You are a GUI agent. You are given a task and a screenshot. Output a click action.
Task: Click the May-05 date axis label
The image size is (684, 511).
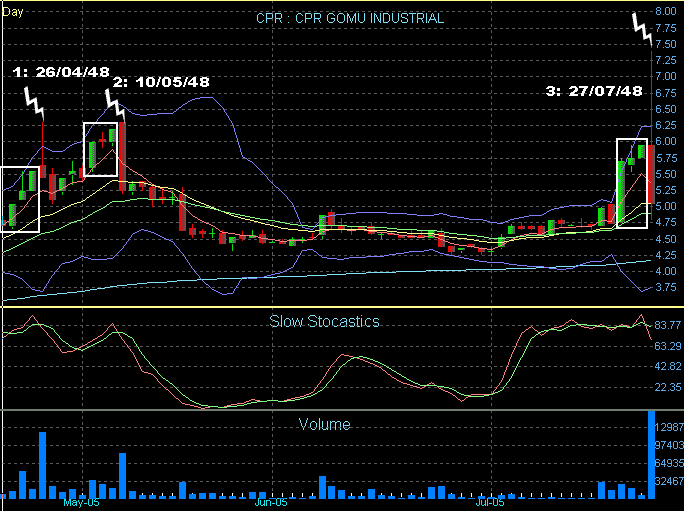click(81, 503)
